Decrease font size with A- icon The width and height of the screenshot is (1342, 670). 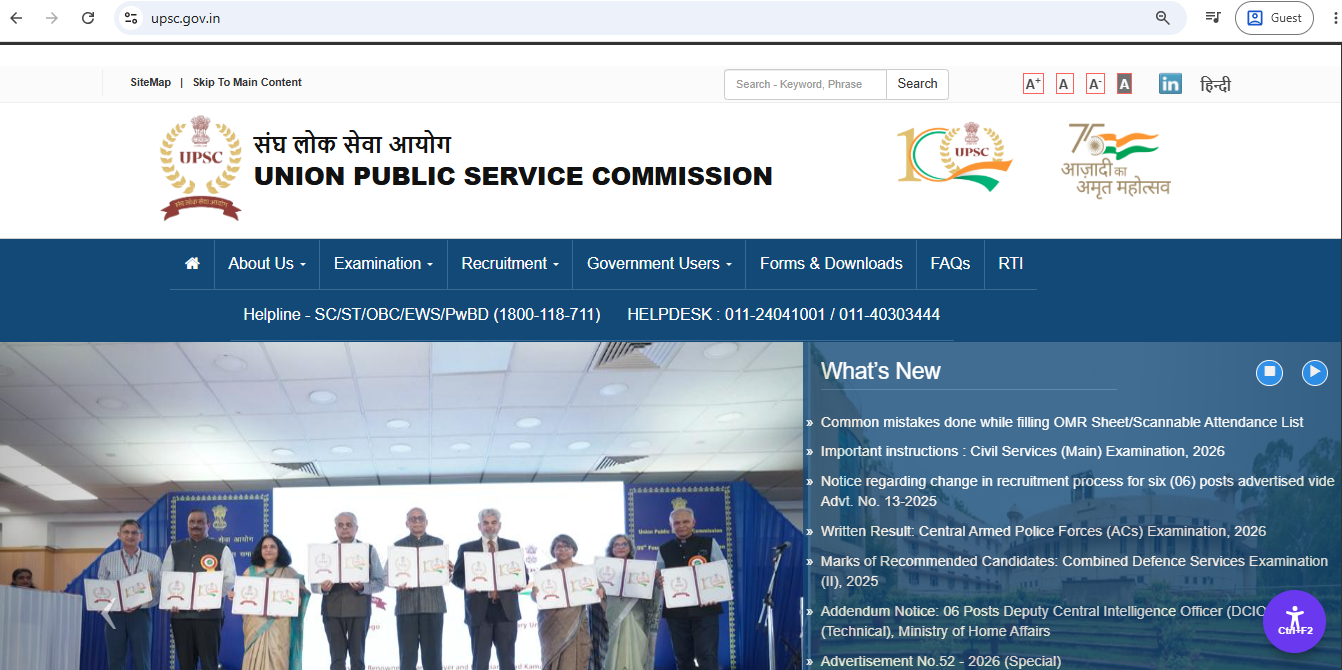coord(1095,84)
